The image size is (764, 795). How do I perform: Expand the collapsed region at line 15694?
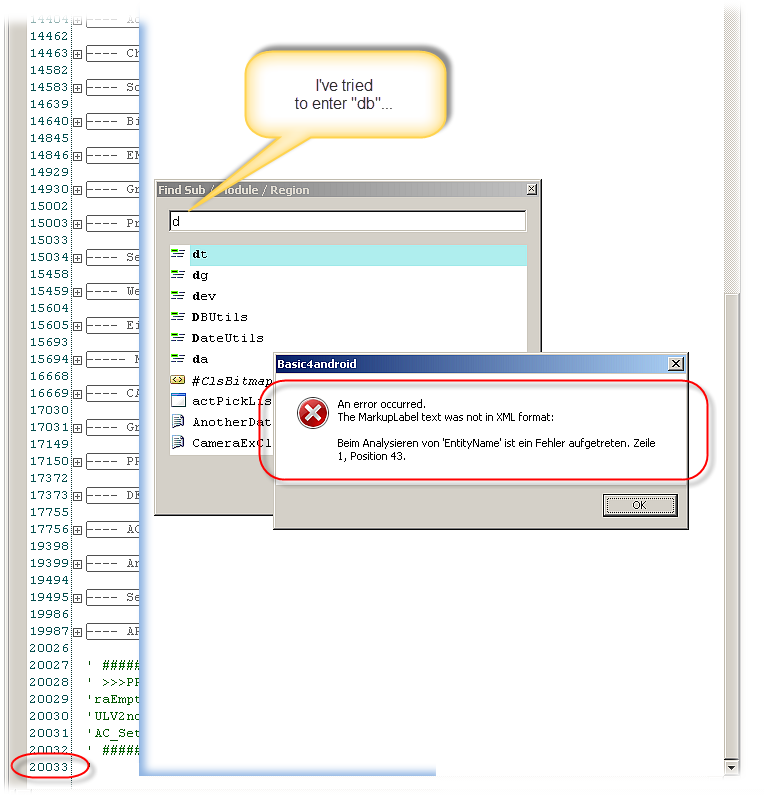[x=78, y=360]
